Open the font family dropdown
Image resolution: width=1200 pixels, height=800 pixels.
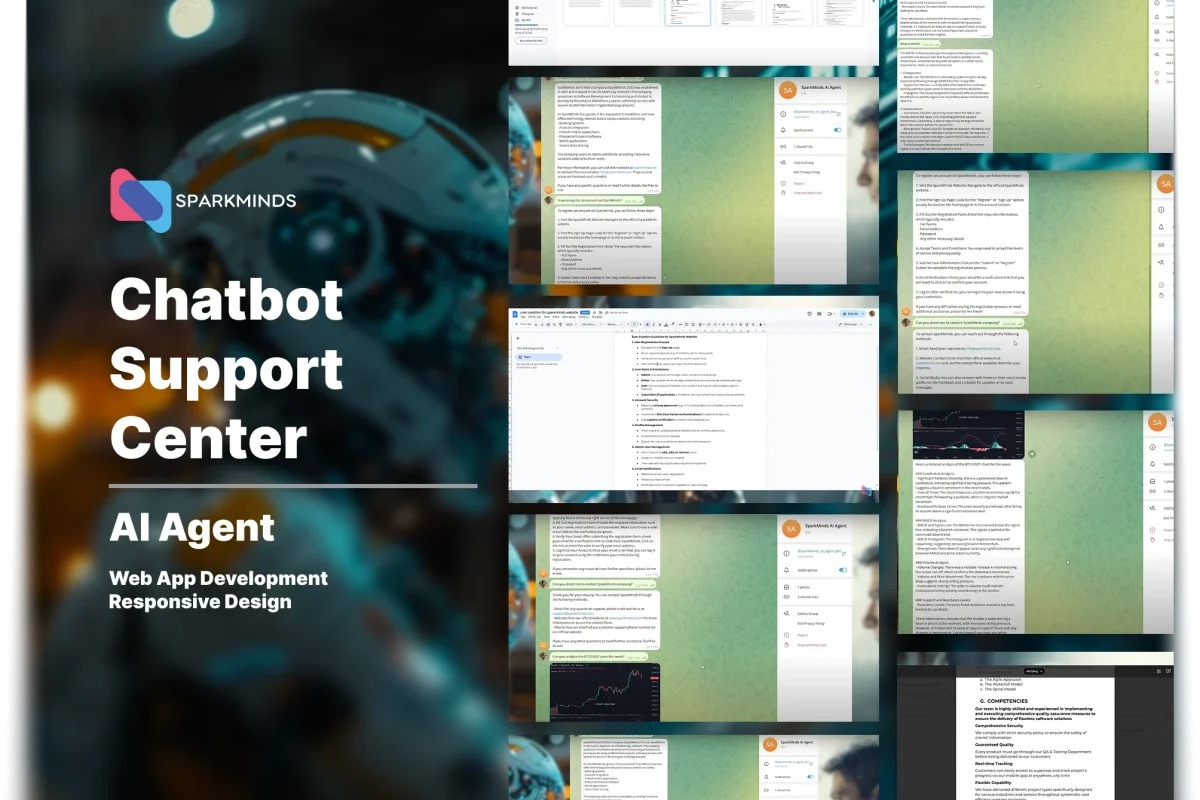pos(614,324)
